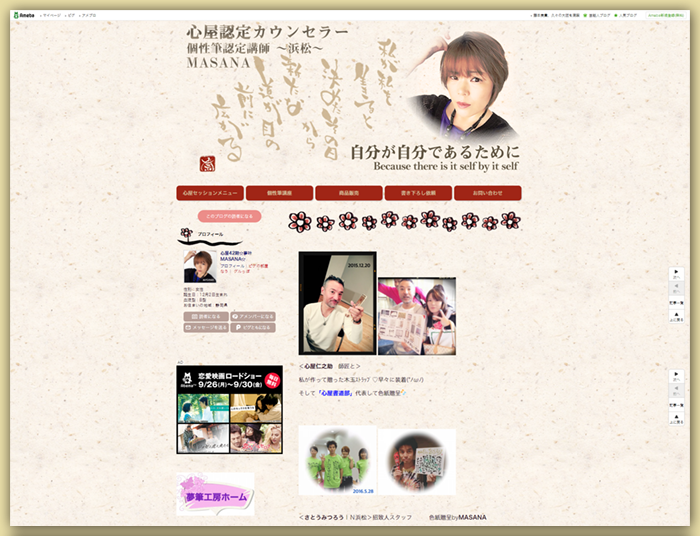Viewport: 700px width, 536px height.
Task: Open the photo of man holding shikishi
Action: point(417,461)
